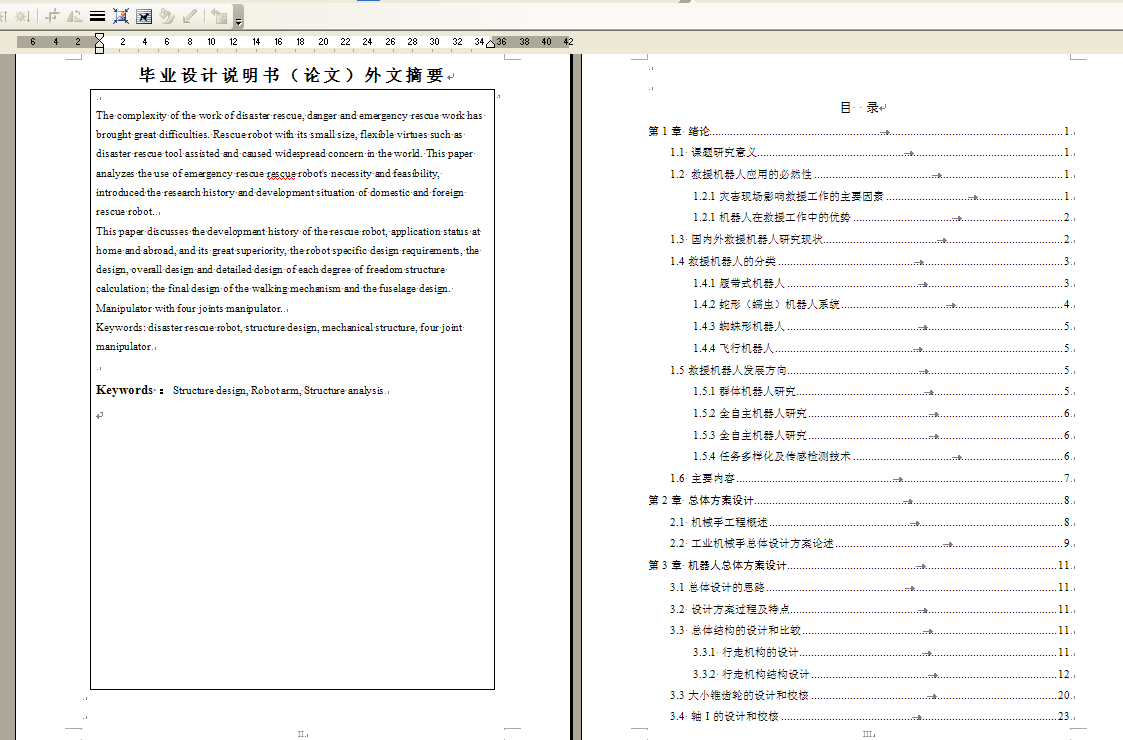
Task: Click the line starting "This paper discusses the development"
Action: click(x=288, y=231)
